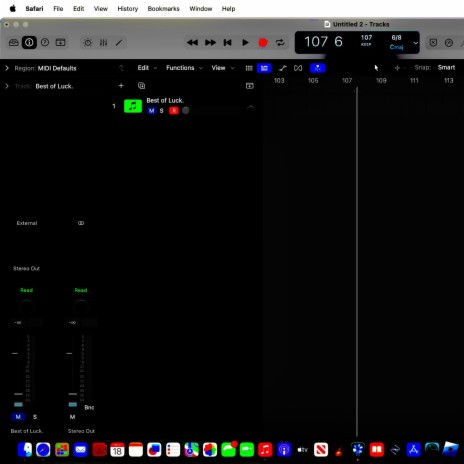Start playback with the Play button
Viewport: 464px width, 464px height.
(245, 42)
